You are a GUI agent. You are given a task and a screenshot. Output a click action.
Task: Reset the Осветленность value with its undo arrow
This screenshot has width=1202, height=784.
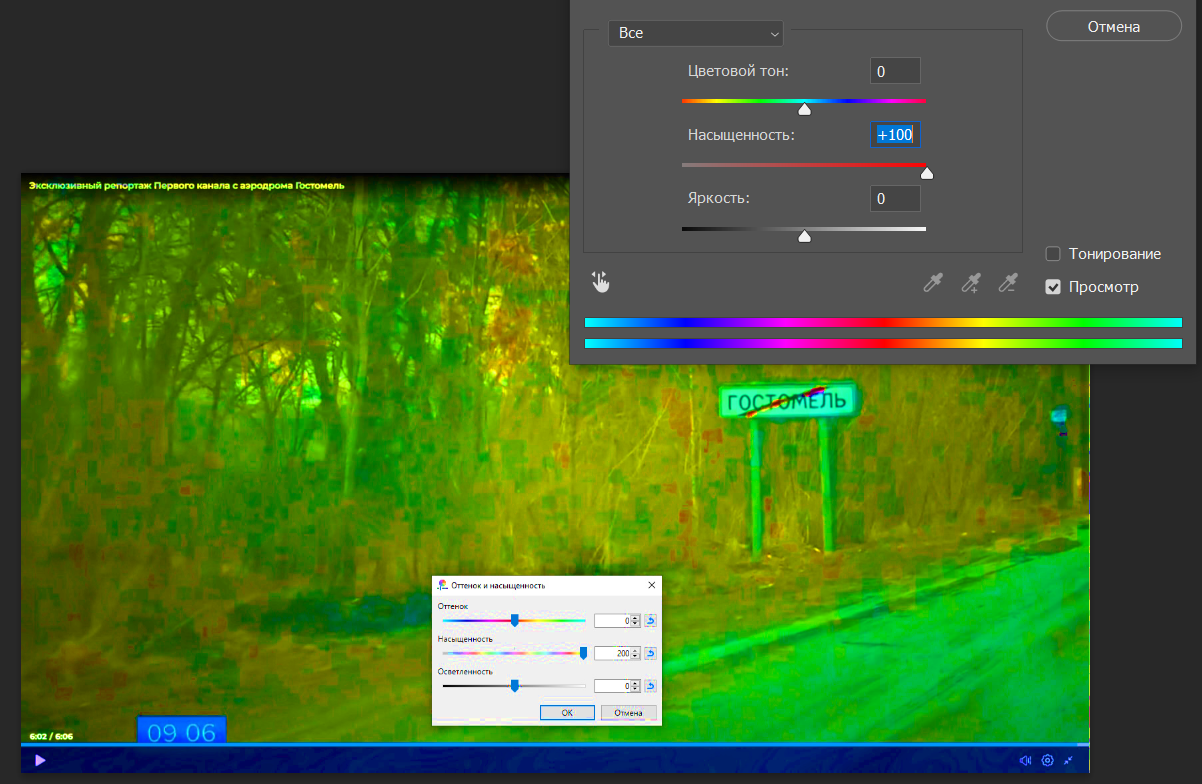[650, 686]
